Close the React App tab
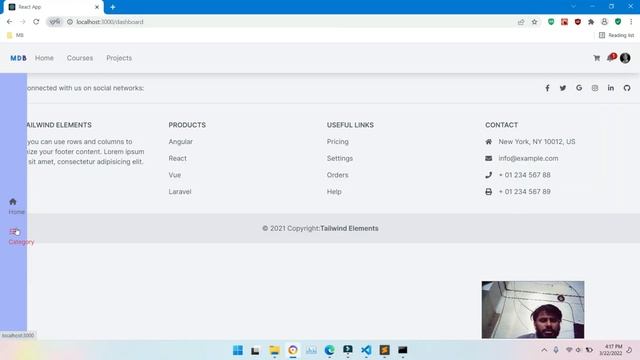Viewport: 640px width, 360px height. 97,7
